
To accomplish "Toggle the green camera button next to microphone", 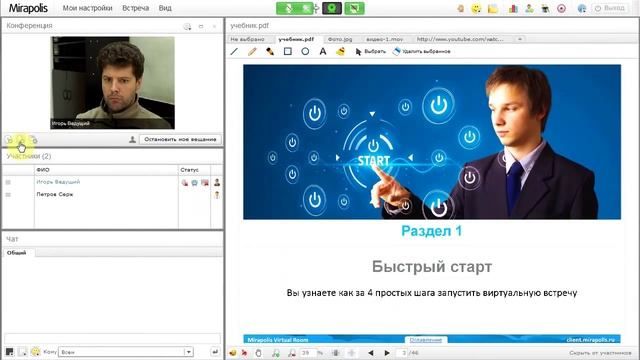I will tap(306, 8).
